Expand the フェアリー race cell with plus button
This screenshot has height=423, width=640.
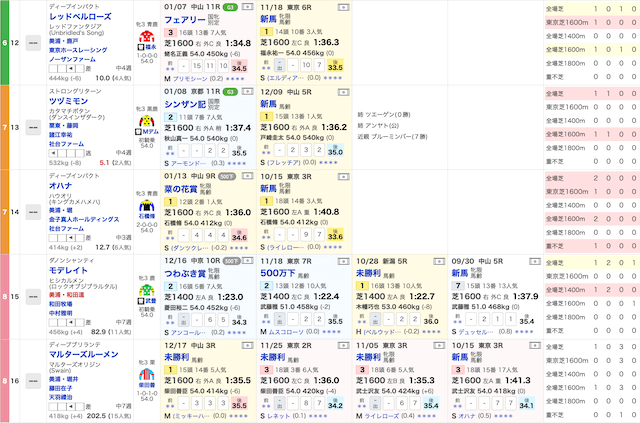(x=246, y=6)
